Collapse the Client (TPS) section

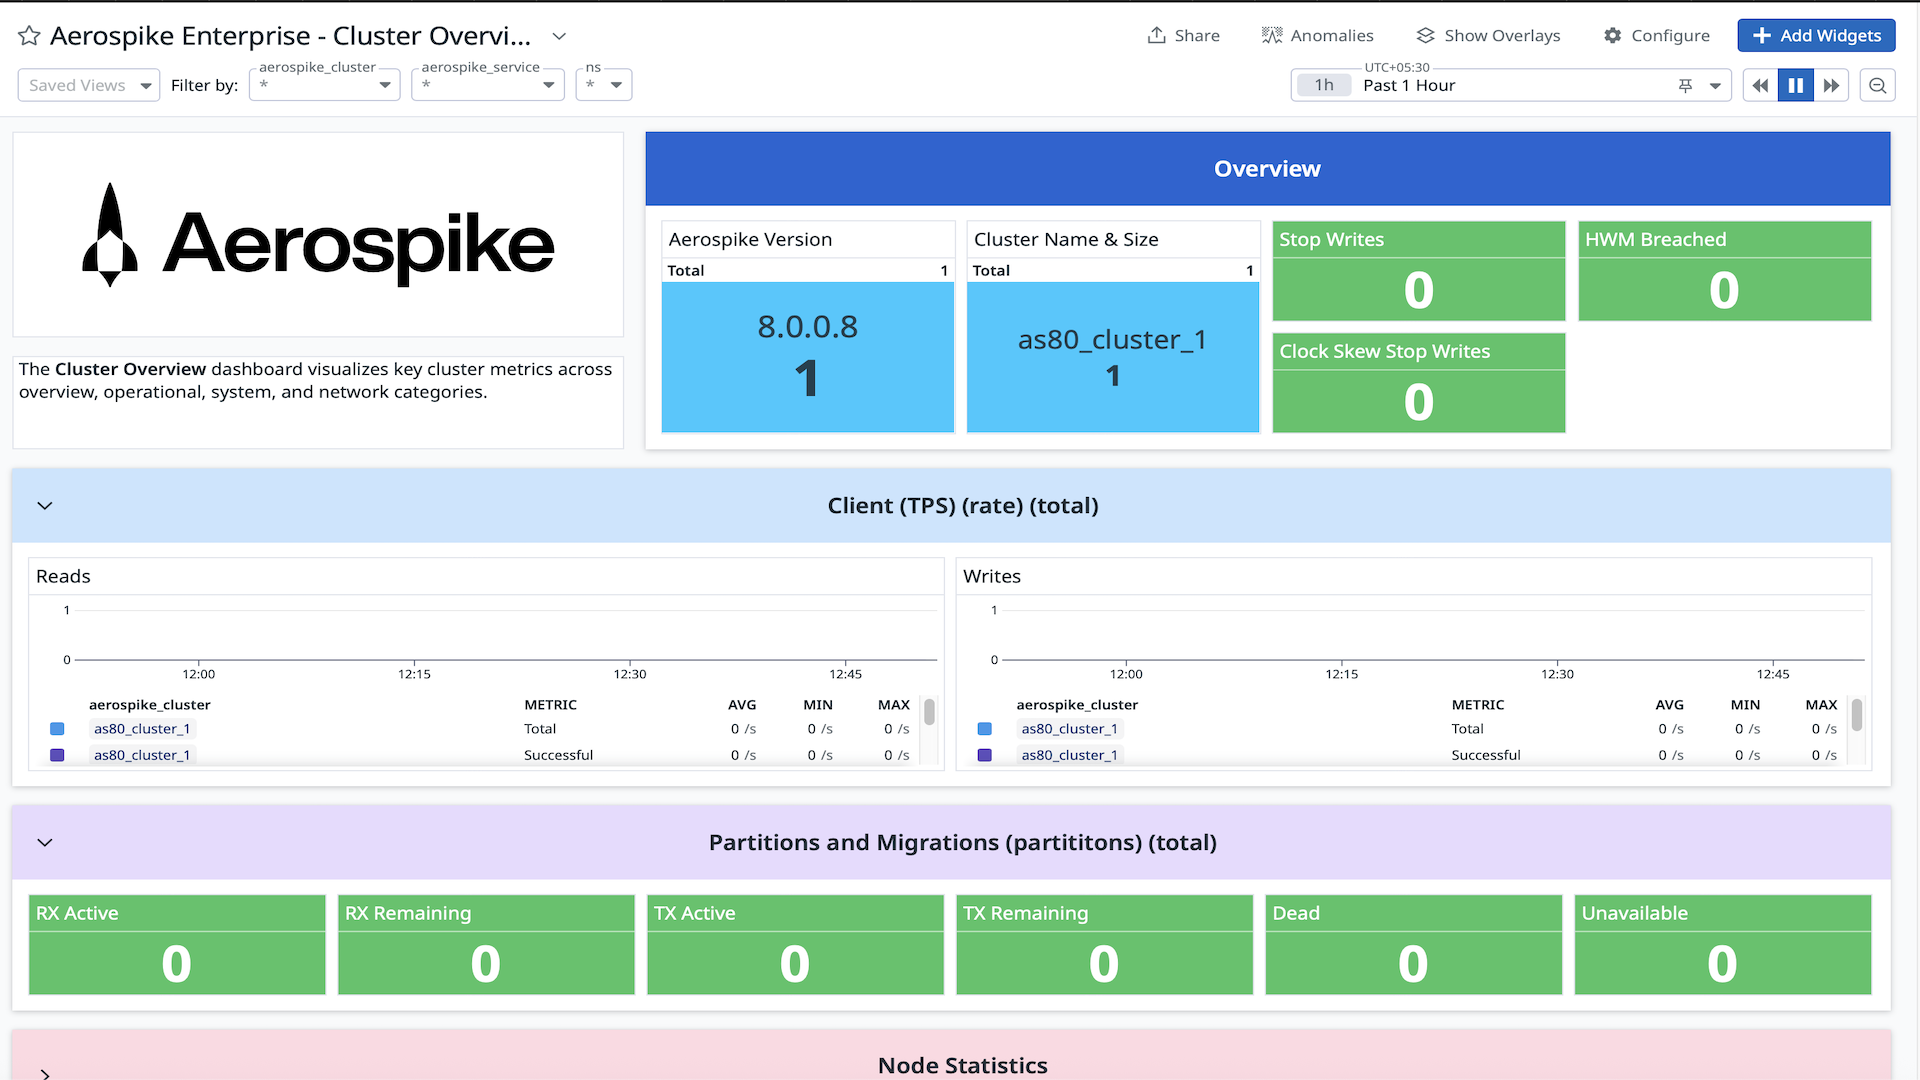(x=45, y=506)
